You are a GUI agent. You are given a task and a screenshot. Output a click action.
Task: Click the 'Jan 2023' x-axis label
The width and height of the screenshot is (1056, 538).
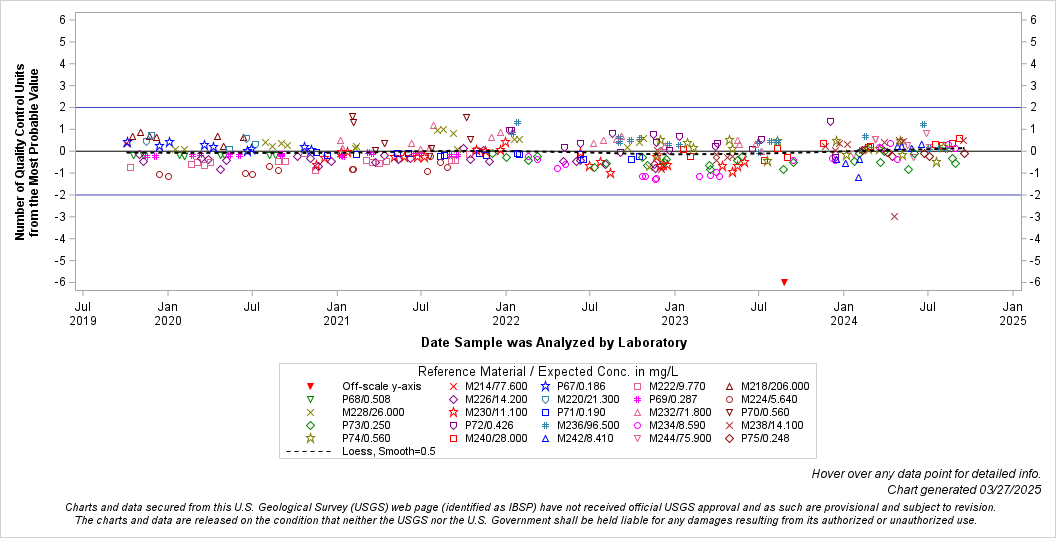(x=675, y=314)
